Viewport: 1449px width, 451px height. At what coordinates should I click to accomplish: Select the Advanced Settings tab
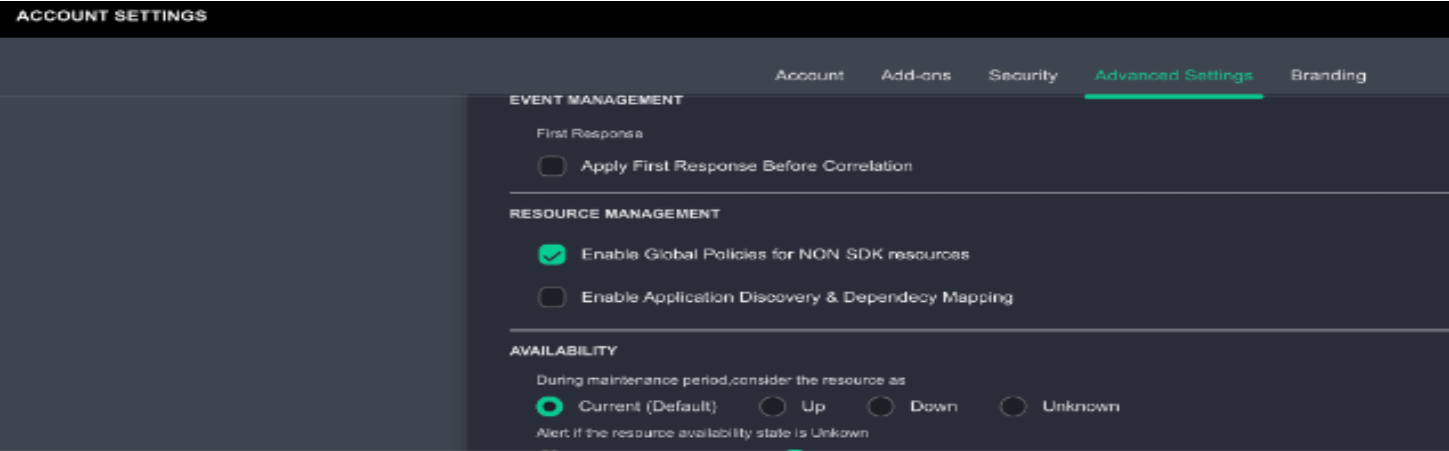[1174, 75]
